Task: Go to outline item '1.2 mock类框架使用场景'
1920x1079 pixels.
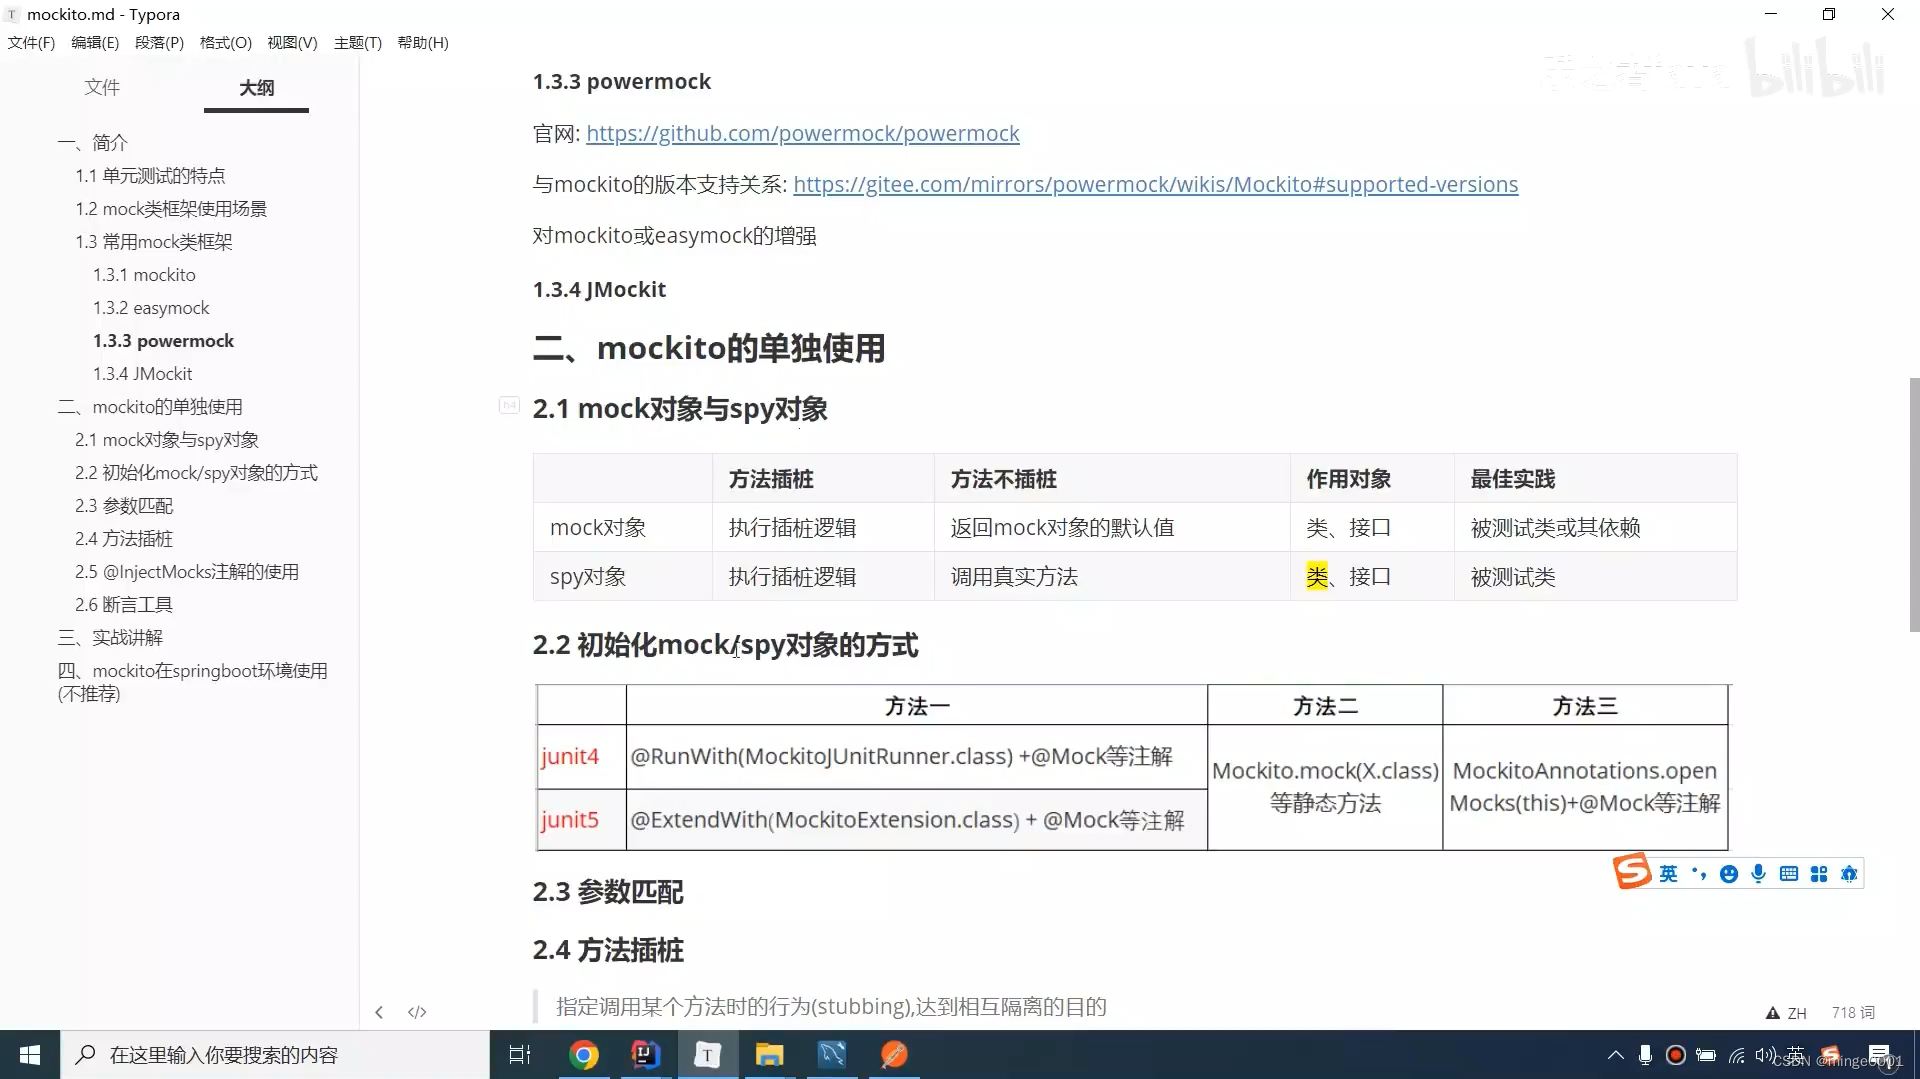Action: (x=171, y=208)
